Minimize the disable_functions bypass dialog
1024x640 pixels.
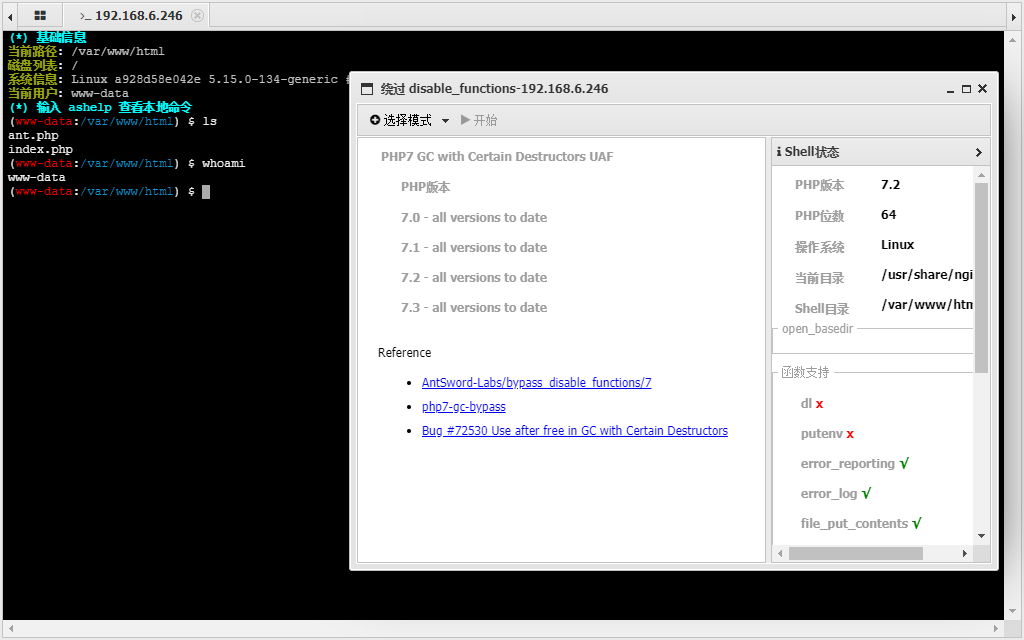[950, 89]
